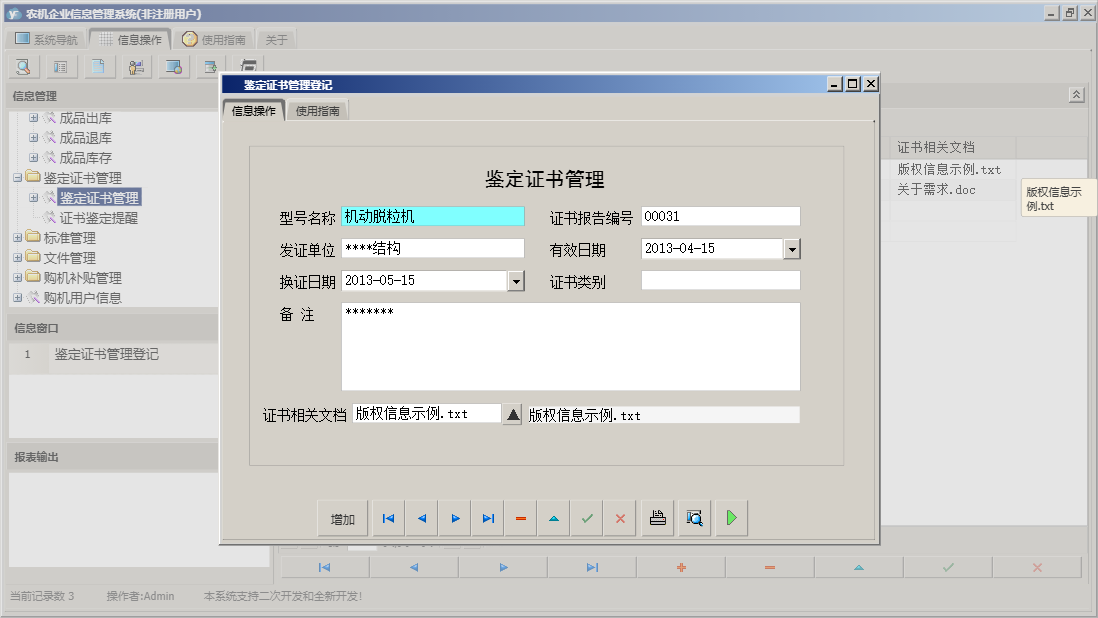Click the list view icon in main toolbar

61,67
